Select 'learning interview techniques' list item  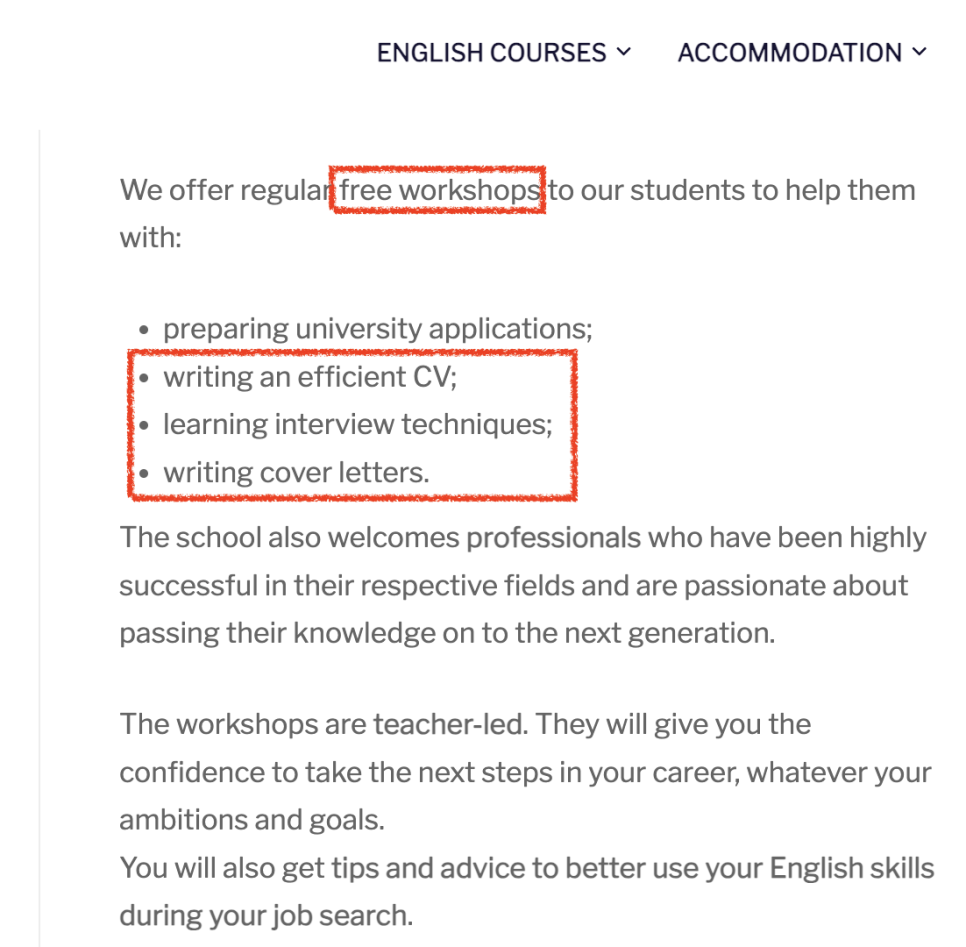tap(357, 425)
